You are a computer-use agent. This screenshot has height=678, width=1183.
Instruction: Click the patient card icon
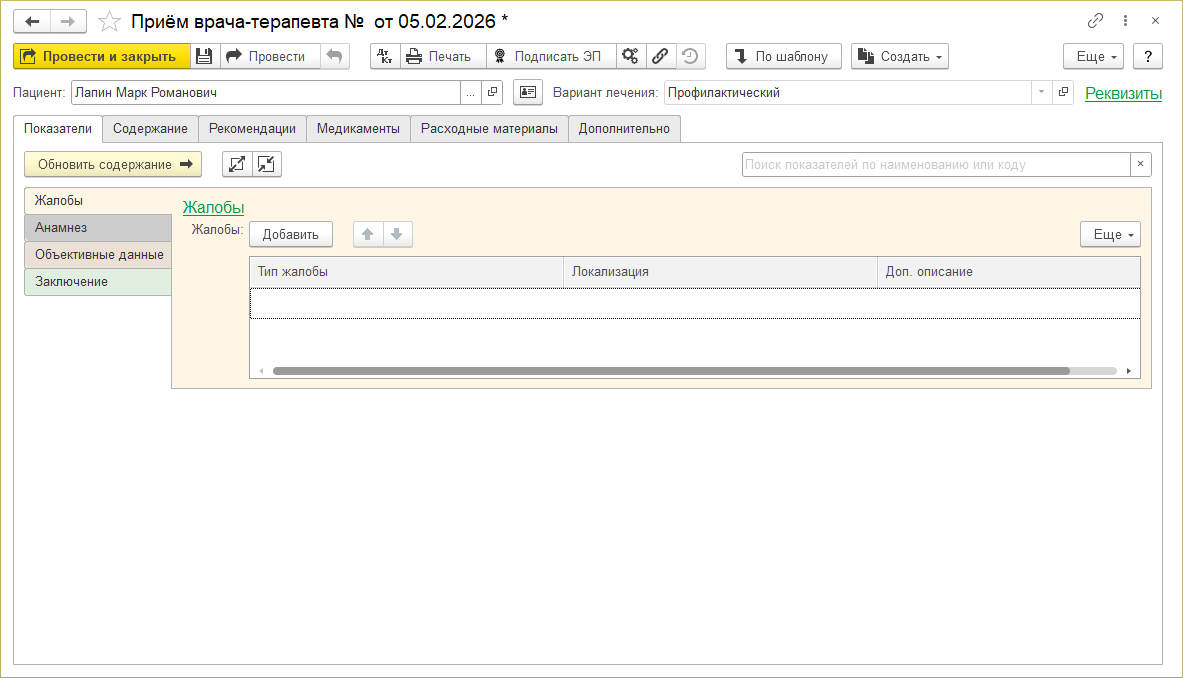528,93
